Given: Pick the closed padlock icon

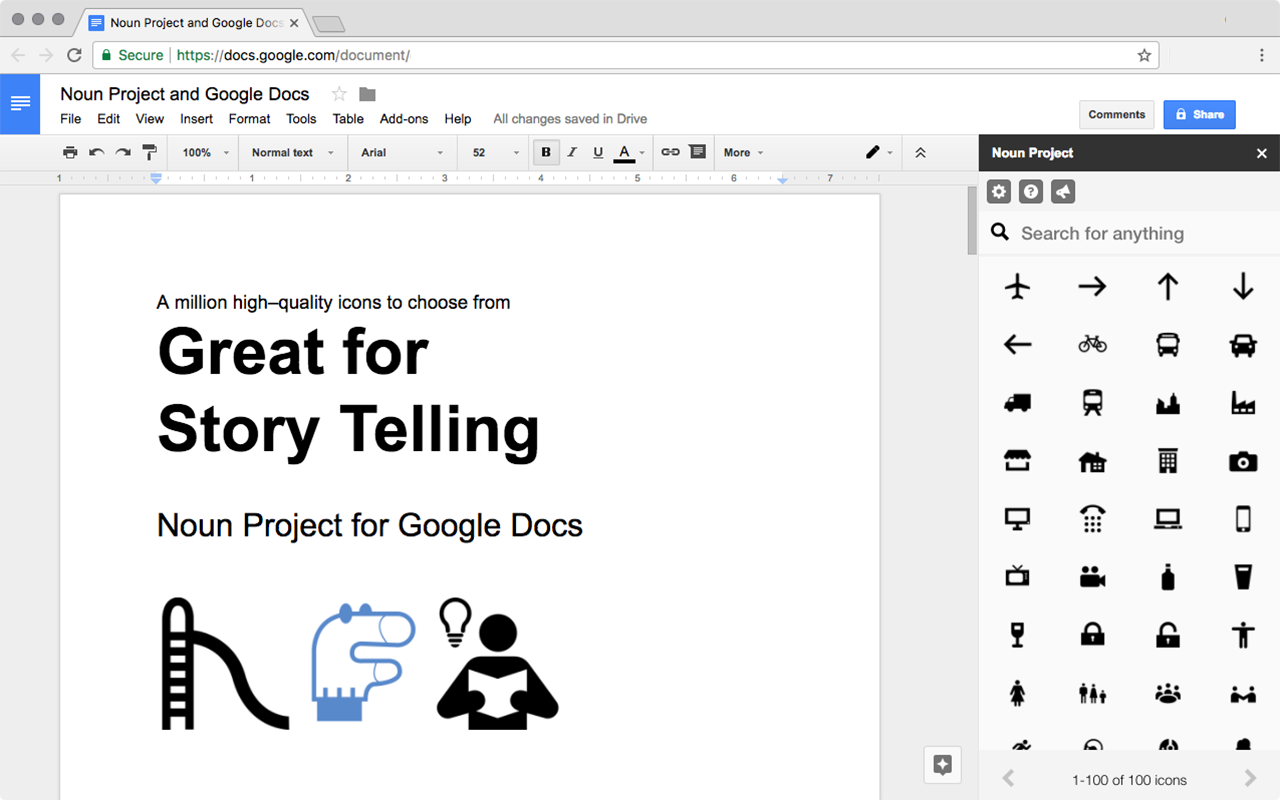Looking at the screenshot, I should tap(1092, 634).
